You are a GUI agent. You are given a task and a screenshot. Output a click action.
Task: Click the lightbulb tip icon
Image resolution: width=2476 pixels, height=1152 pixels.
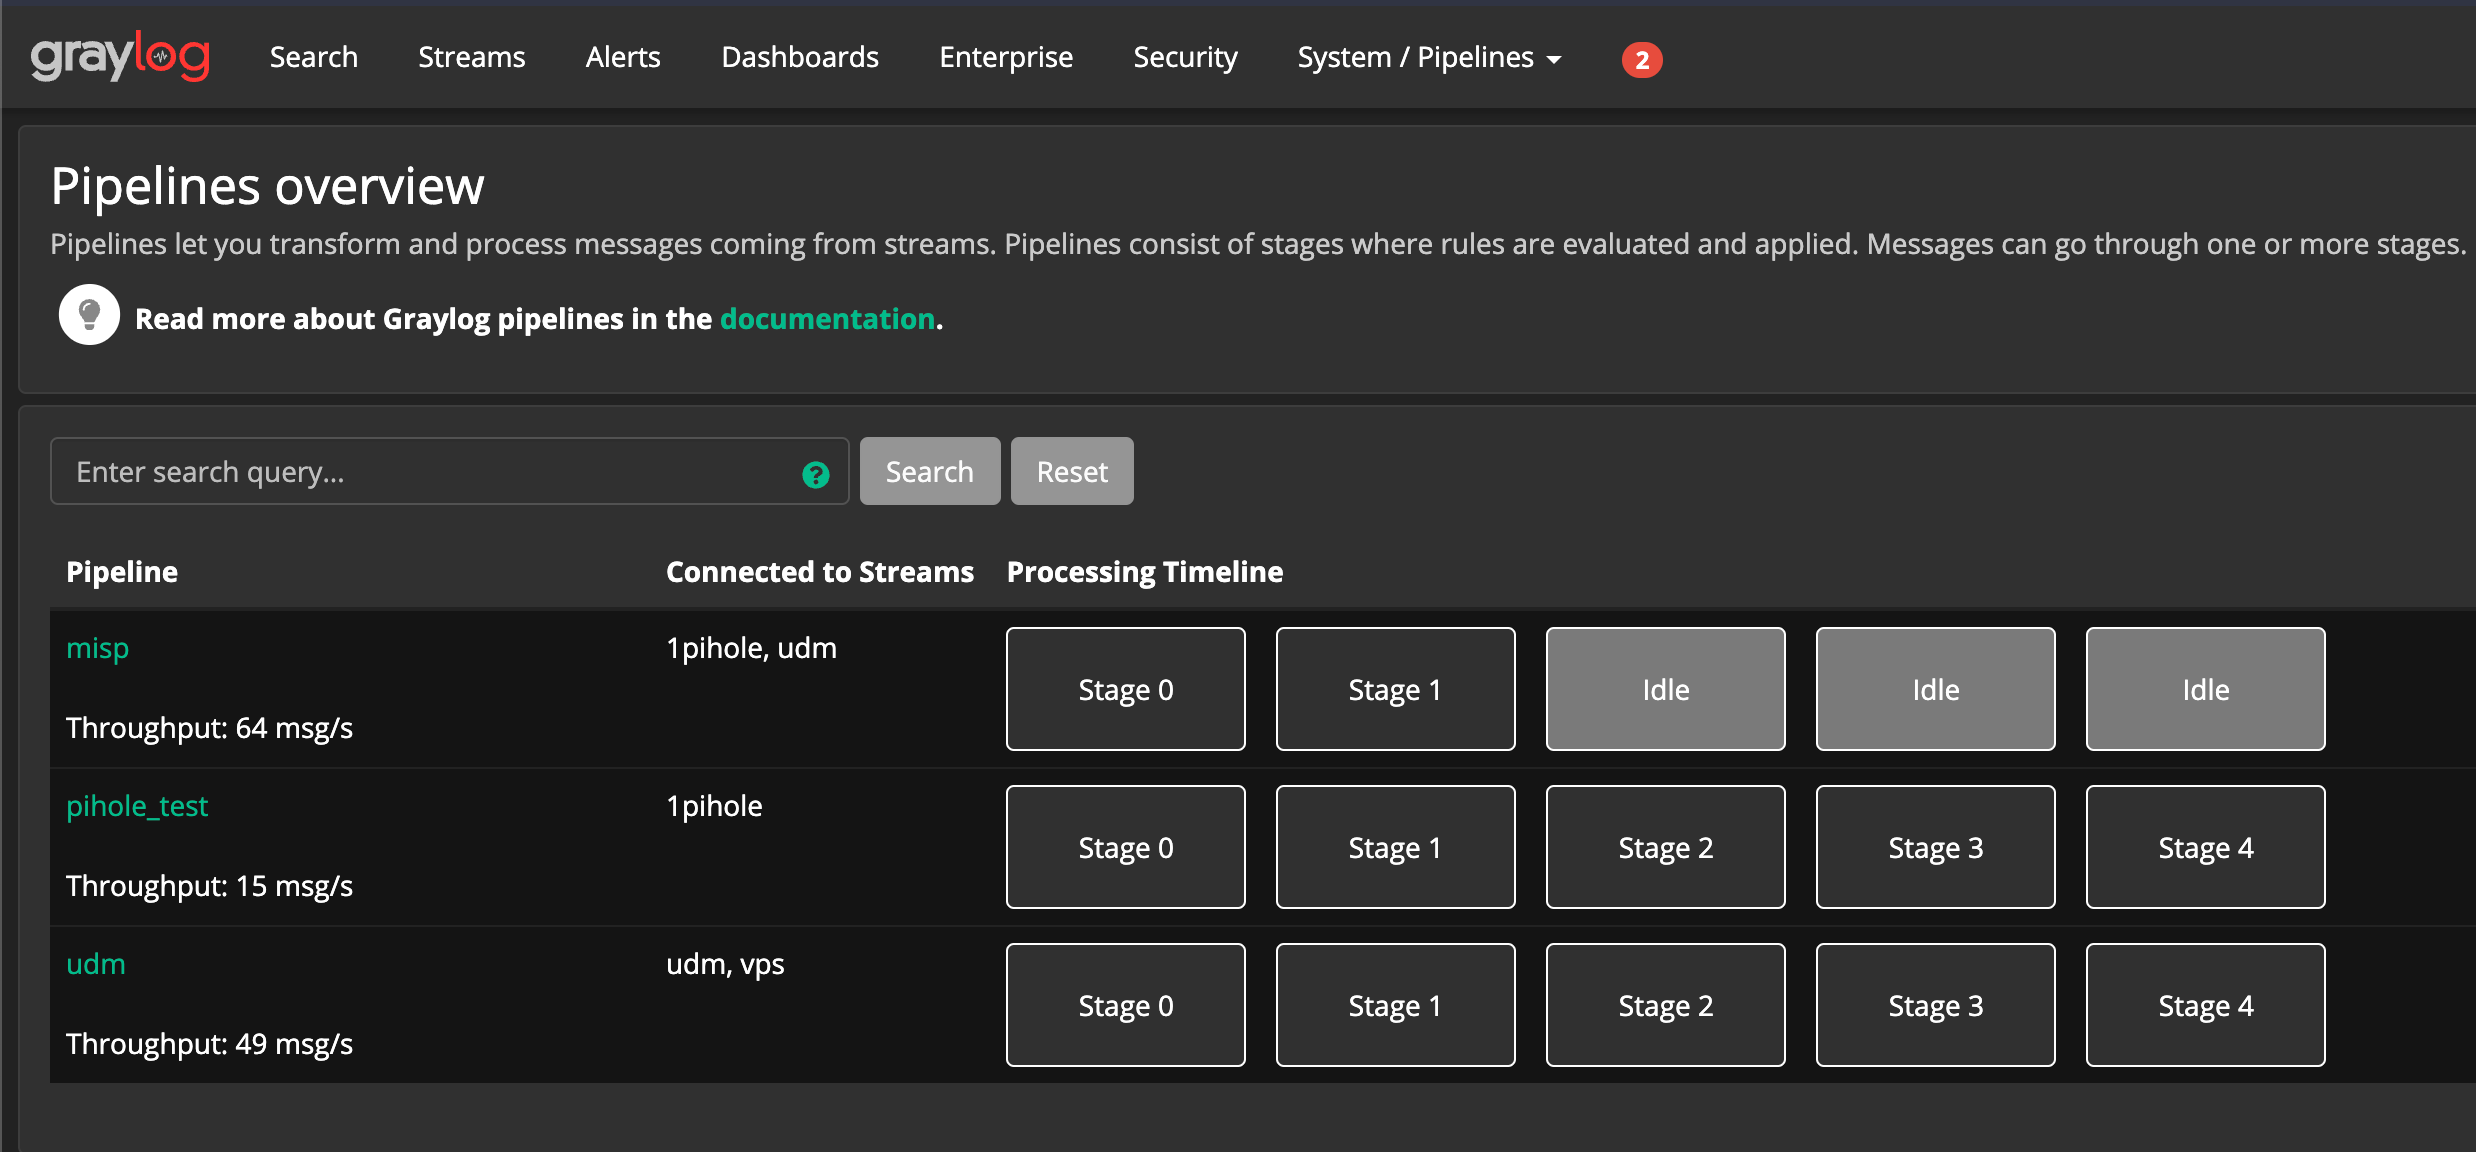pos(88,314)
